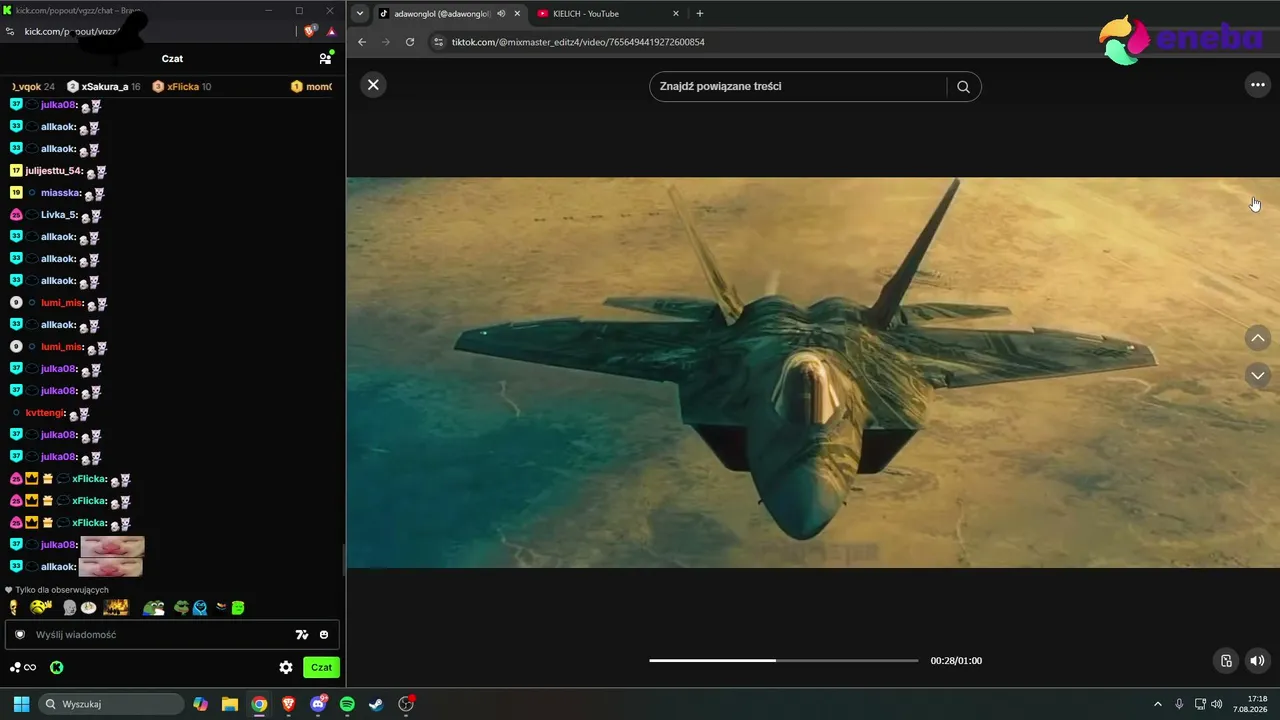Insert the yellow waving sad face emote
Image resolution: width=1280 pixels, height=720 pixels.
[x=41, y=607]
